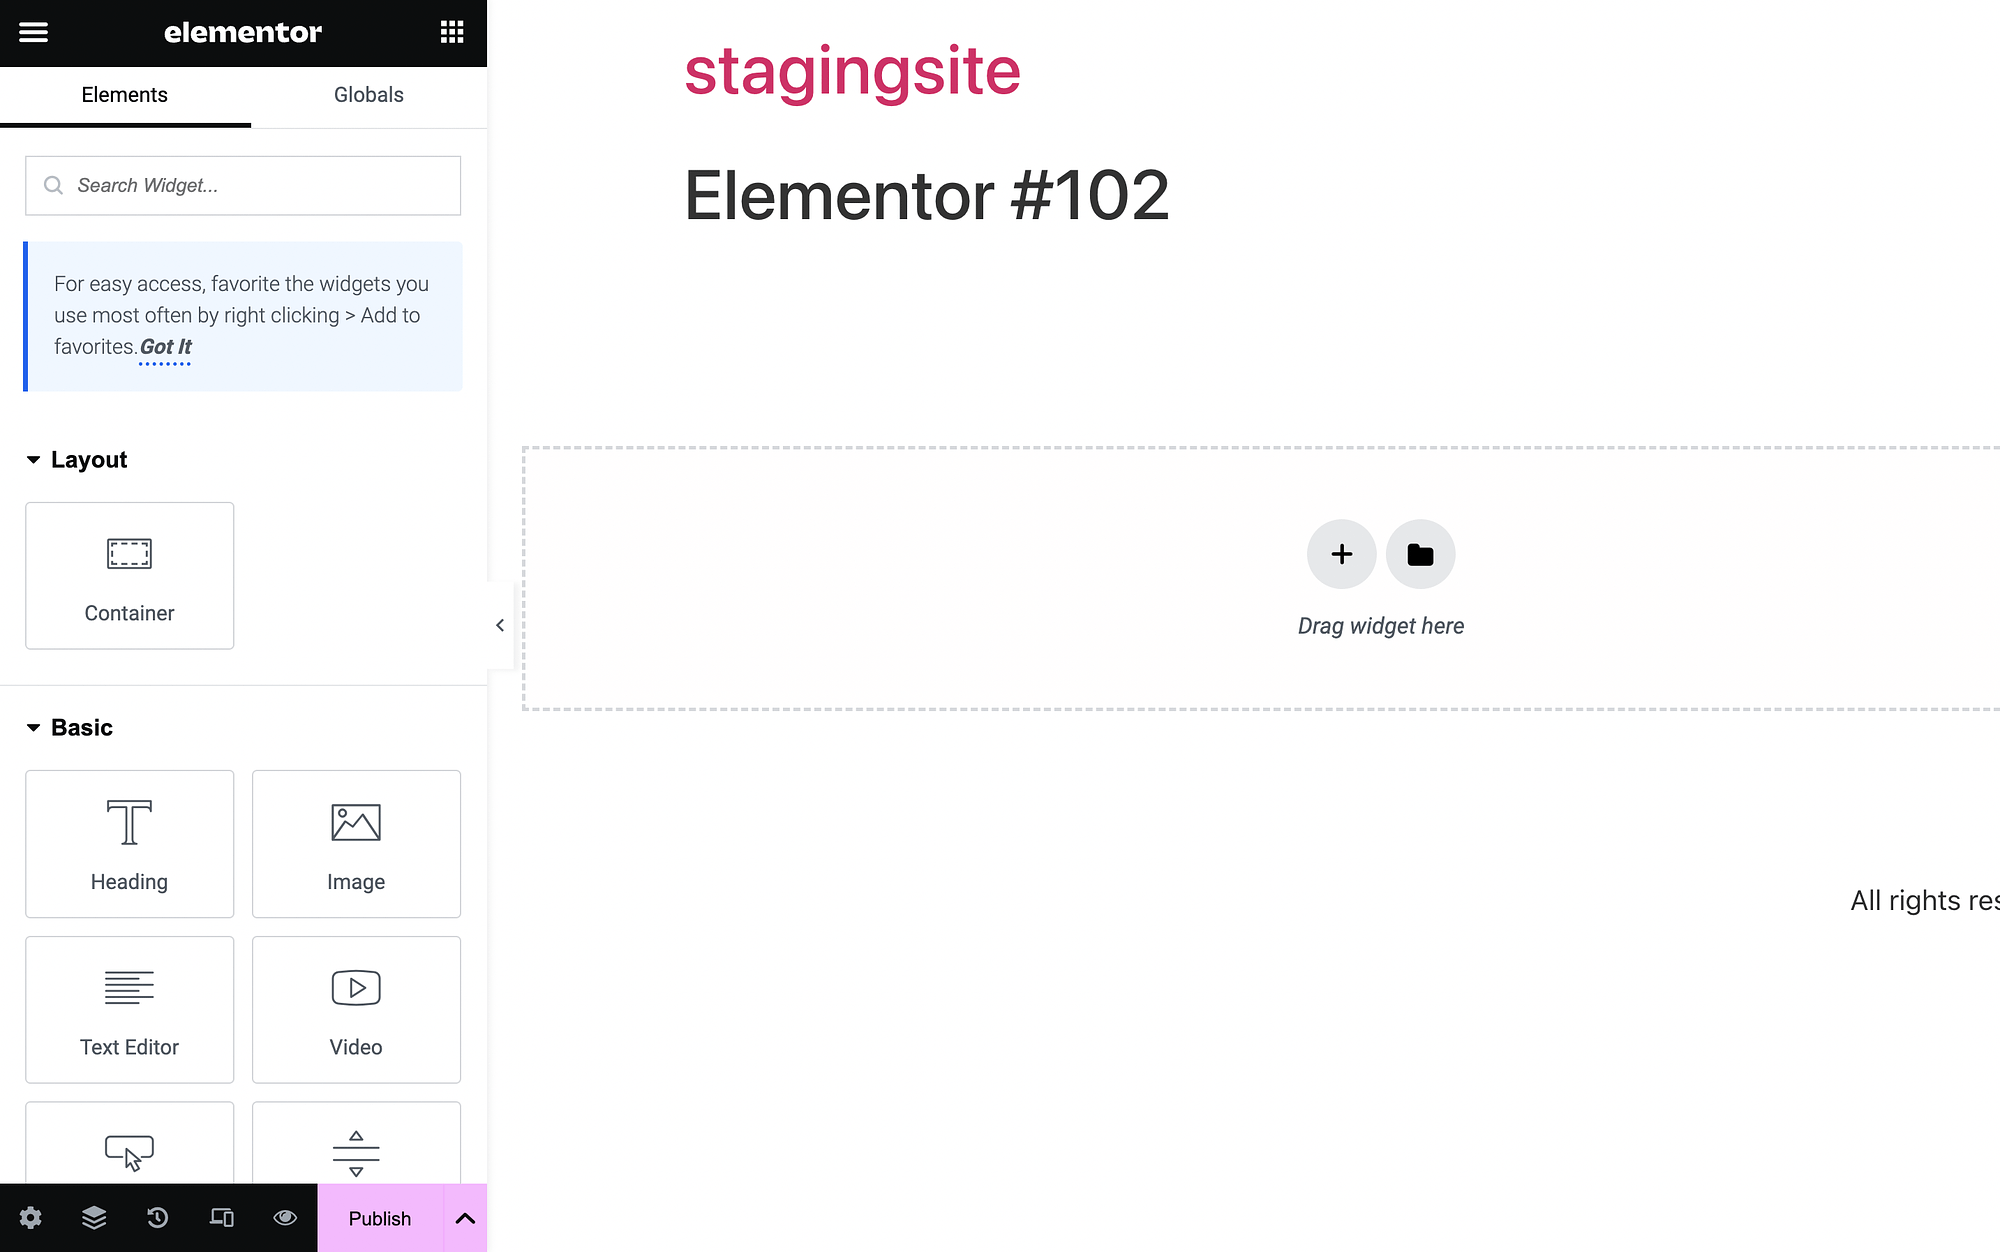Select the Text Editor widget
This screenshot has width=2000, height=1252.
[x=128, y=1008]
